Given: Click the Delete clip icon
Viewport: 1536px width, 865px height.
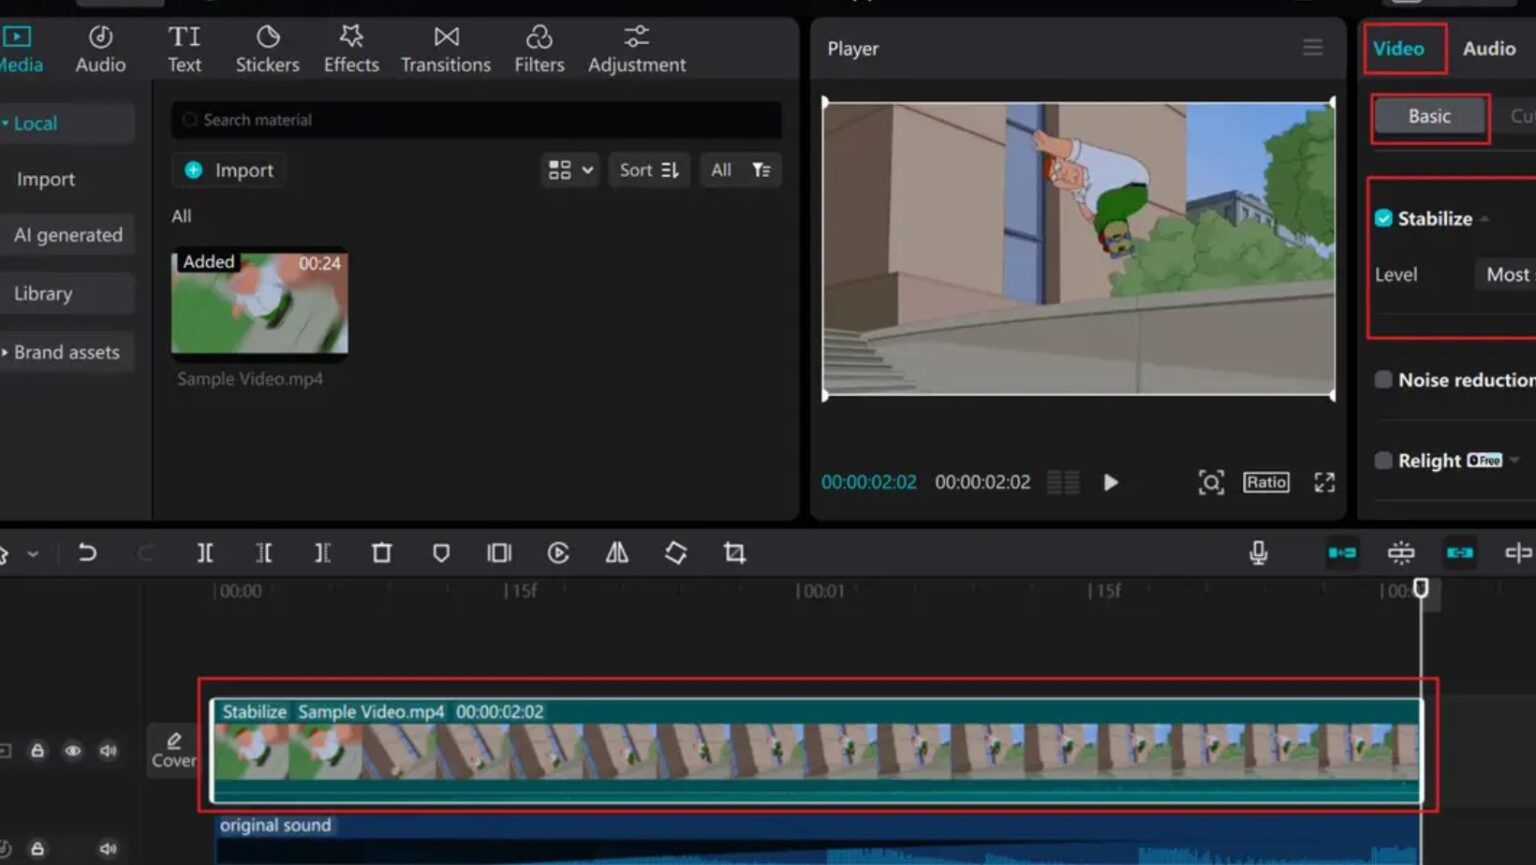Looking at the screenshot, I should click(381, 552).
